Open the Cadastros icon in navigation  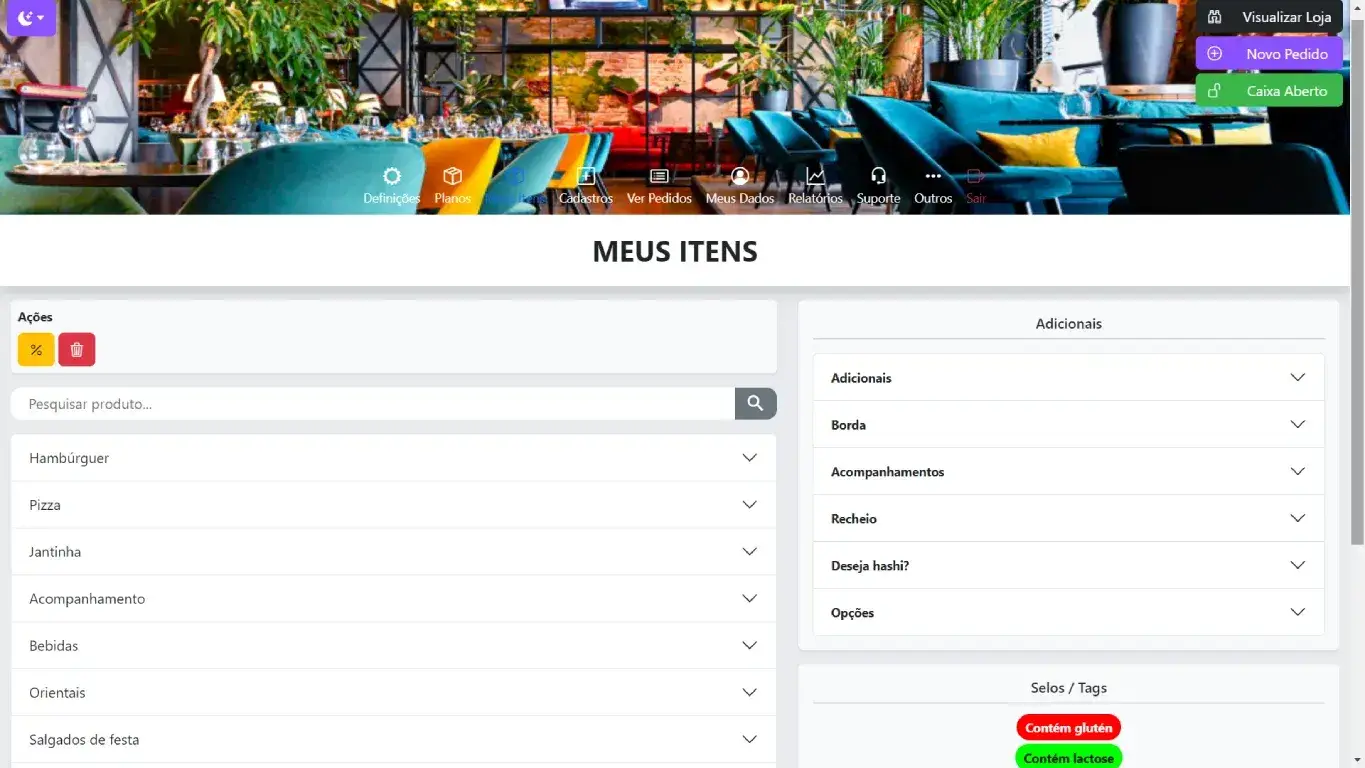click(x=586, y=177)
